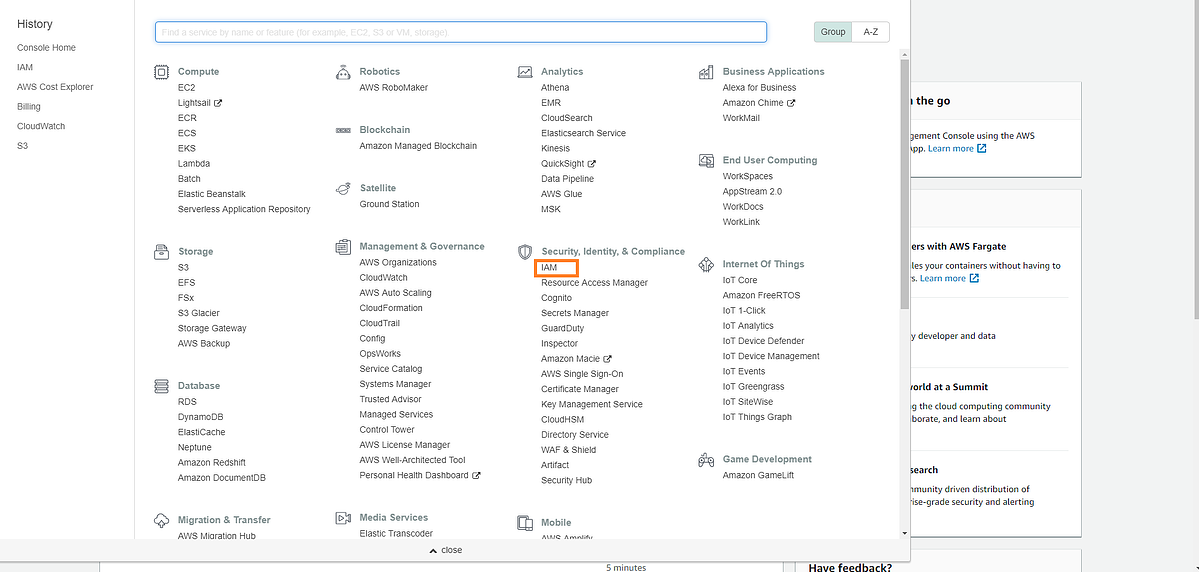
Task: Open CloudWatch from History sidebar
Action: pos(40,126)
